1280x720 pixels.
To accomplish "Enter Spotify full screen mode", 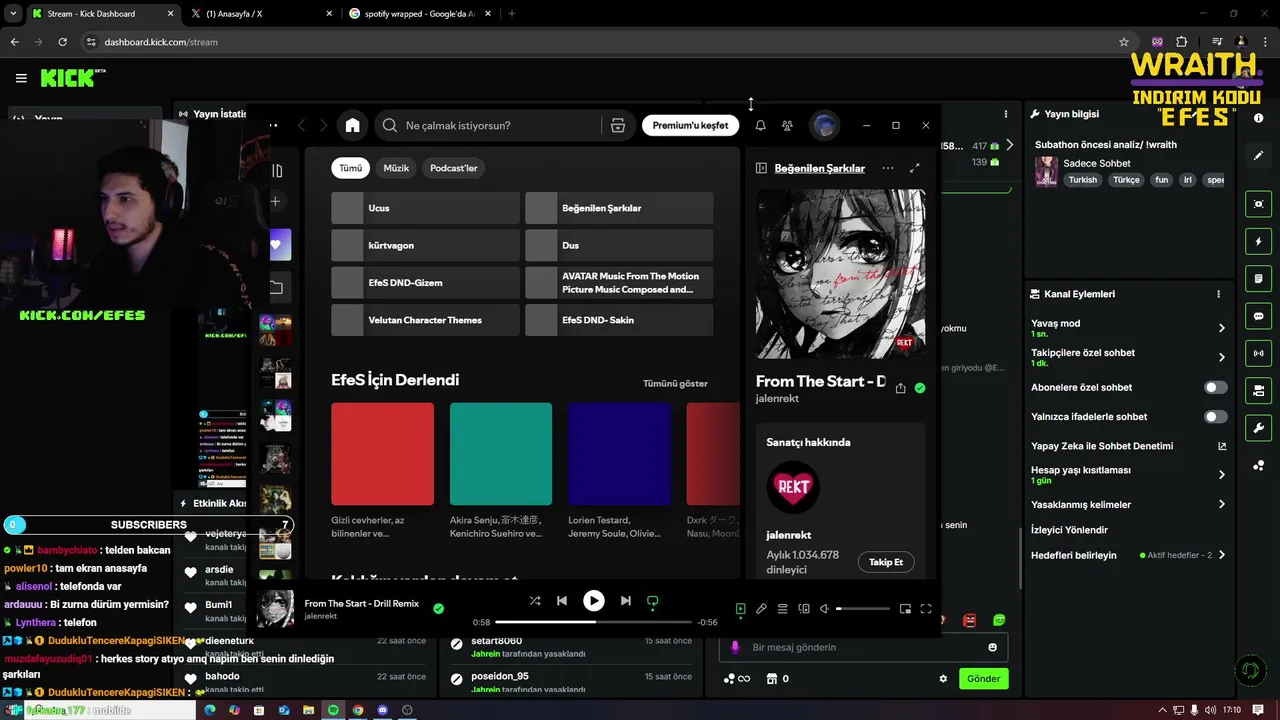I will [926, 609].
